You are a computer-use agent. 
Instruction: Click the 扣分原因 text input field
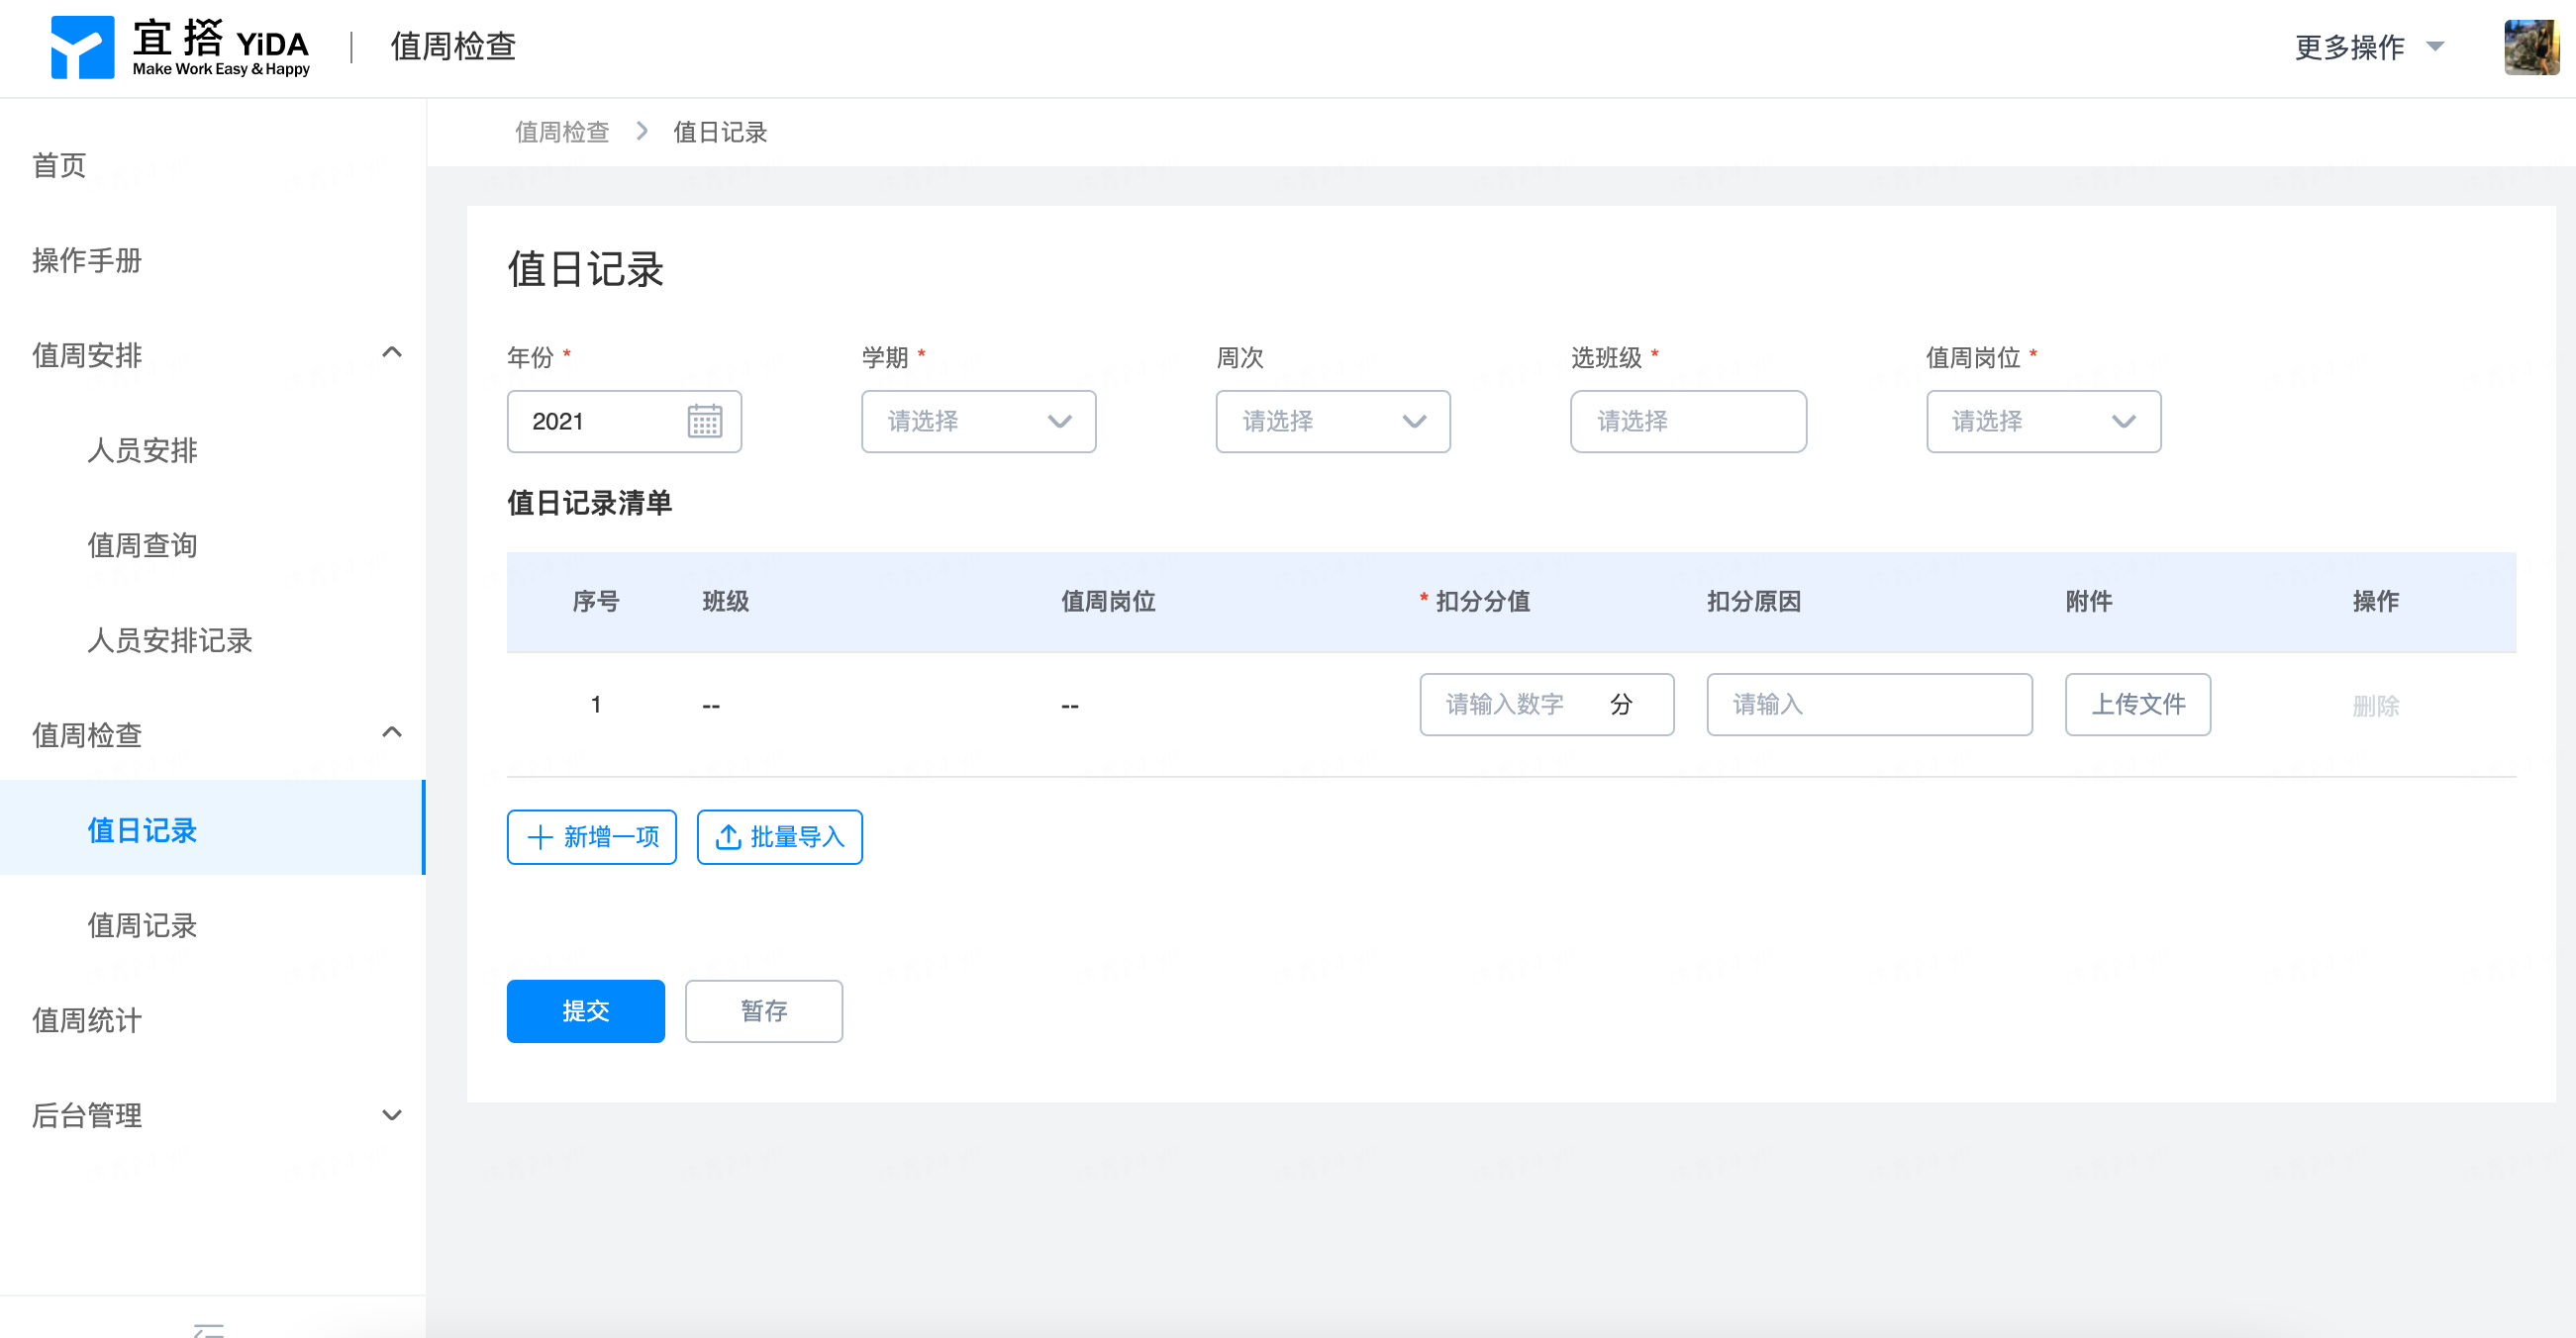pos(1868,704)
